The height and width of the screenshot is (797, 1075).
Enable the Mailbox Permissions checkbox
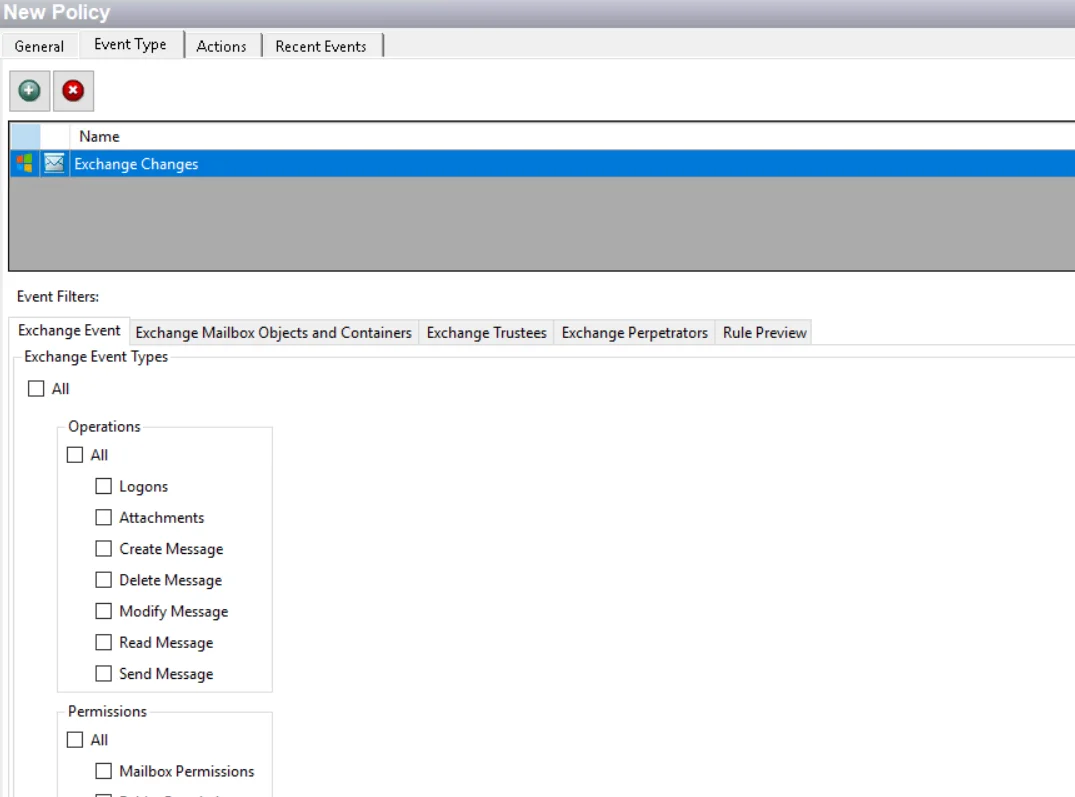tap(104, 771)
